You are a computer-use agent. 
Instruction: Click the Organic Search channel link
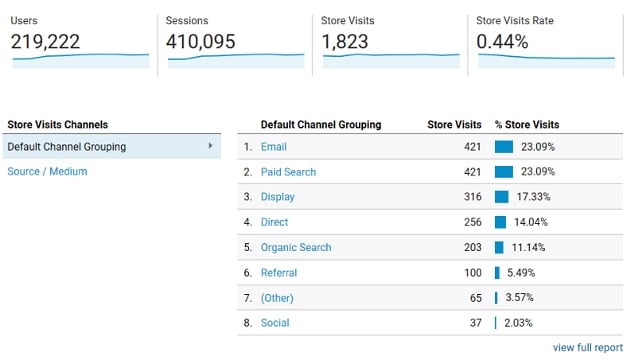coord(296,247)
